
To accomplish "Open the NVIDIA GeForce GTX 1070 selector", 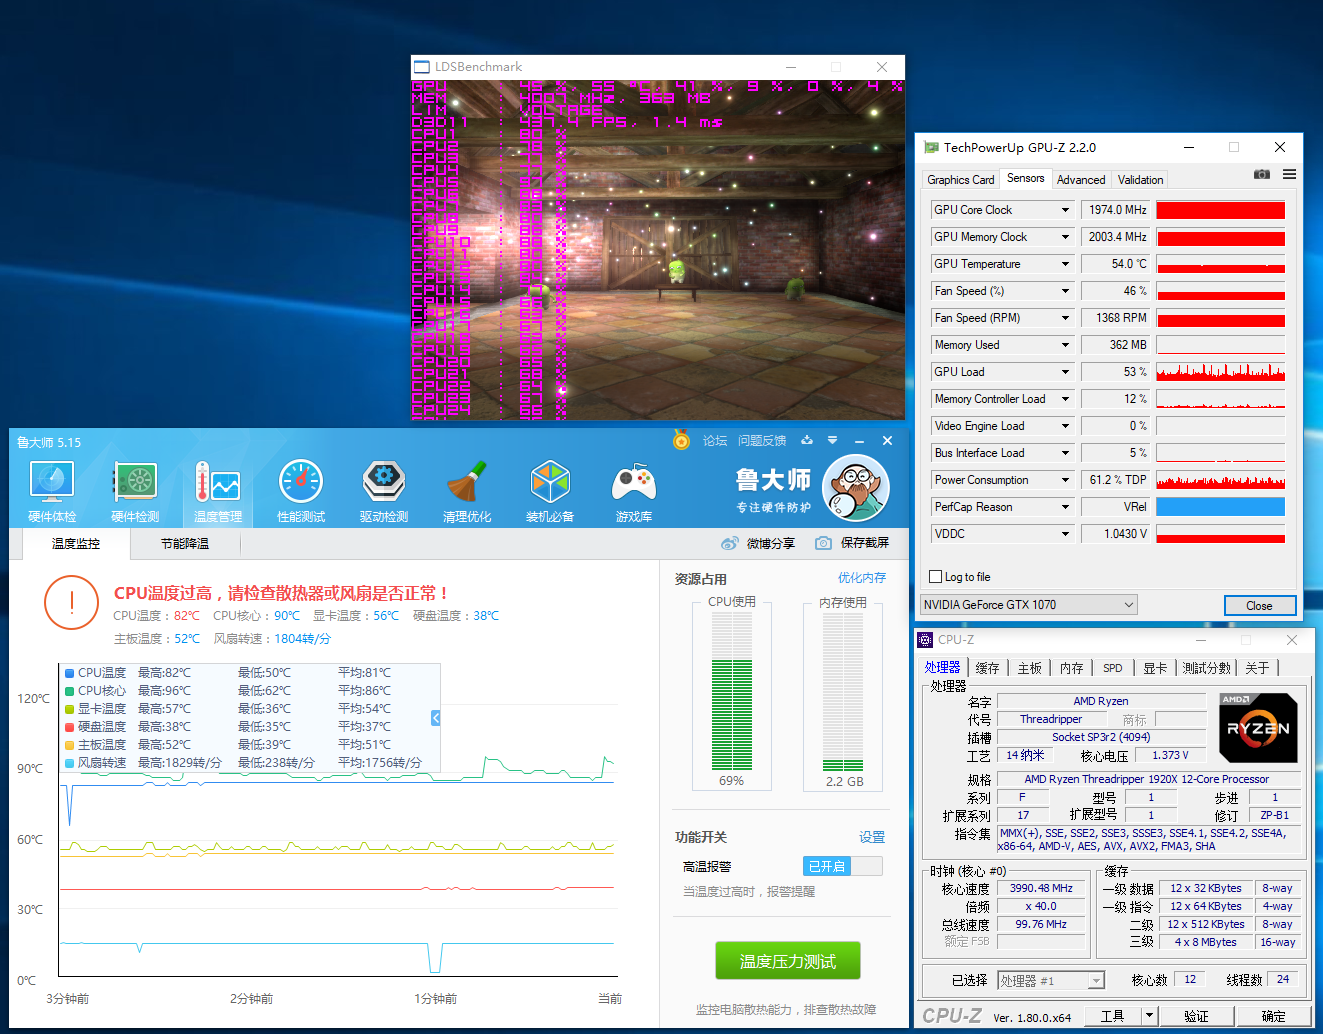I will coord(1029,605).
